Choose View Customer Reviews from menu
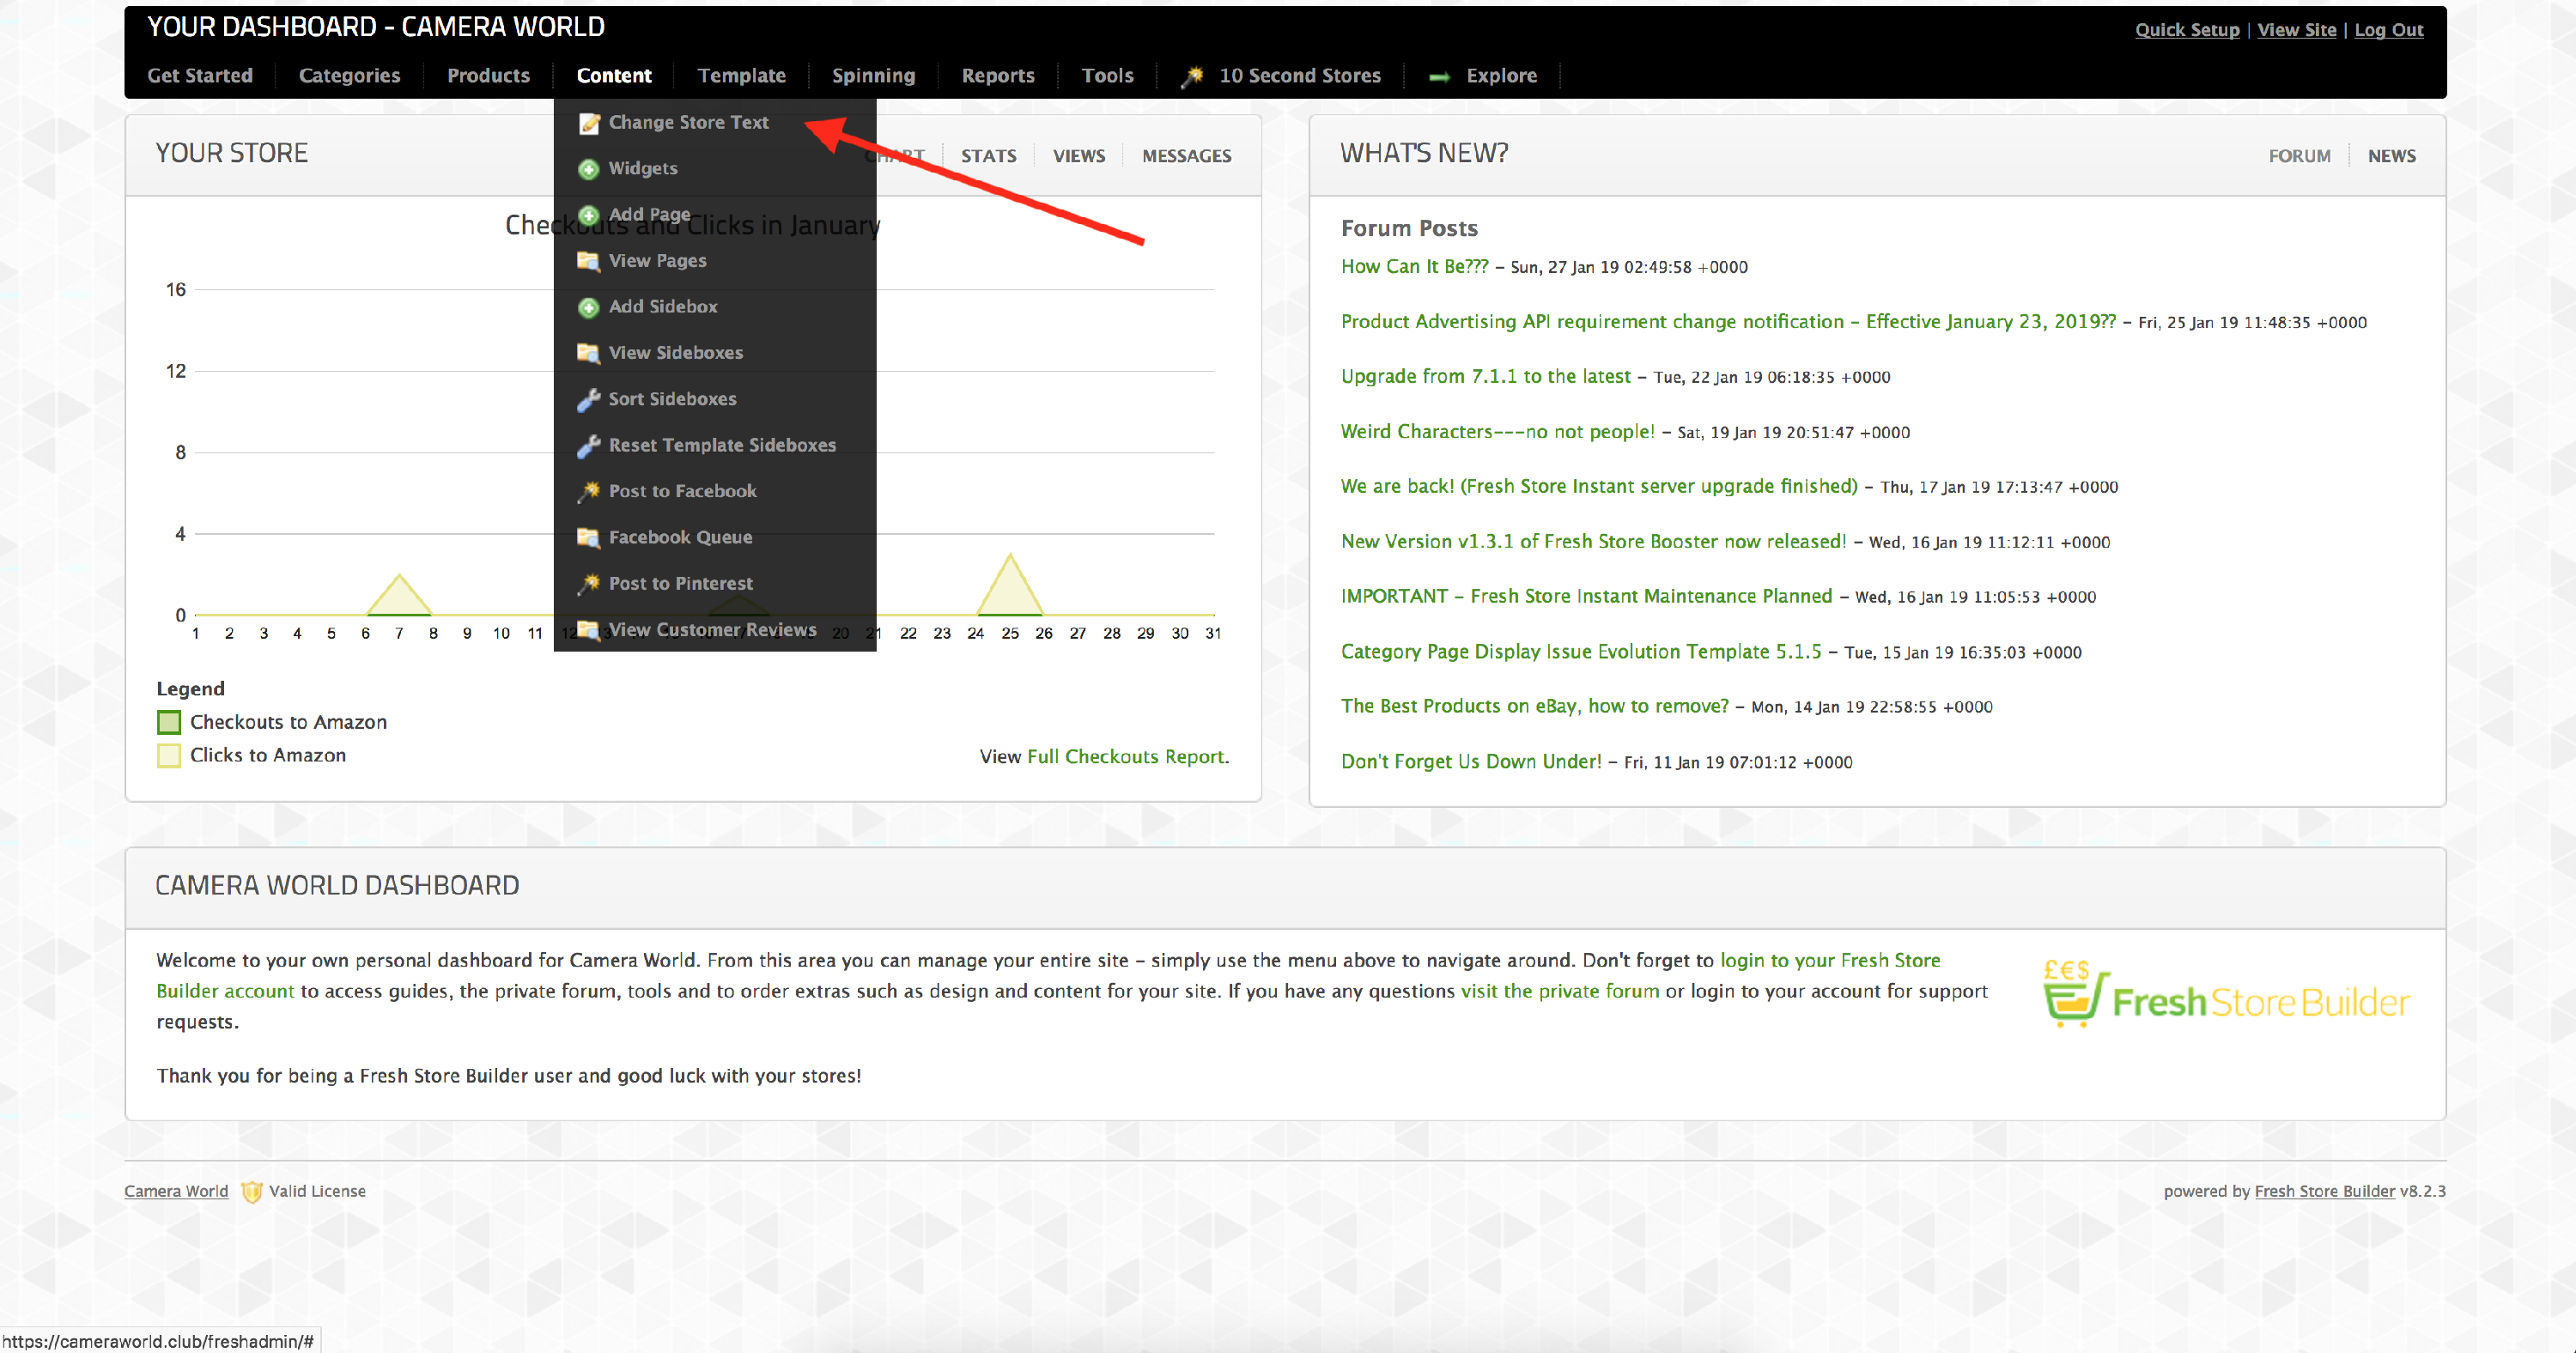Image resolution: width=2576 pixels, height=1353 pixels. (711, 630)
